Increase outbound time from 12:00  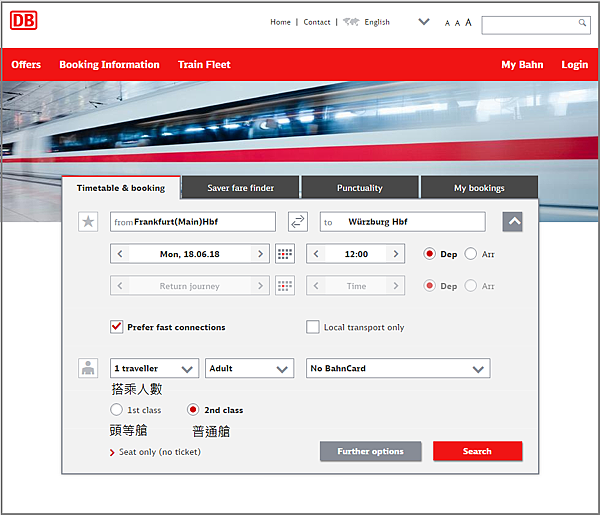(396, 254)
